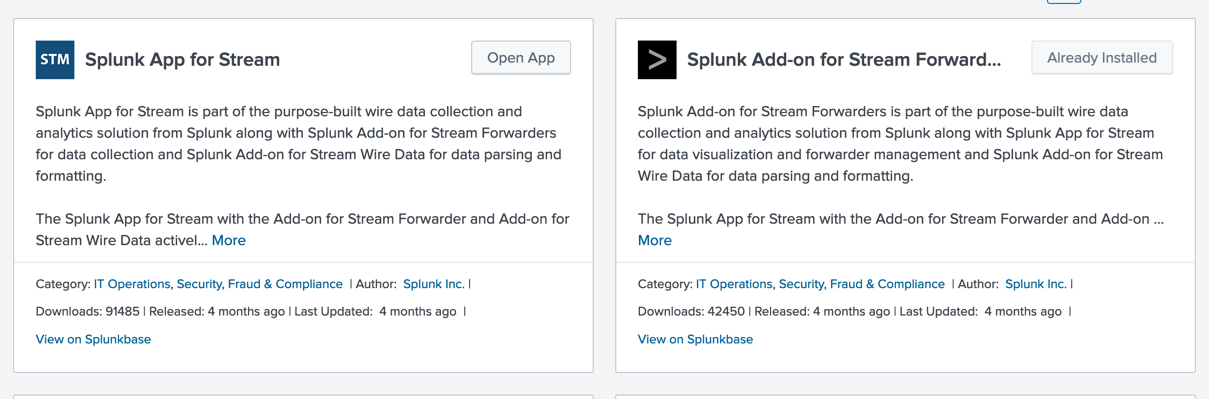Open Security, Fraud & Compliance in Stream Forwarders card
1209x399 pixels.
(x=862, y=284)
